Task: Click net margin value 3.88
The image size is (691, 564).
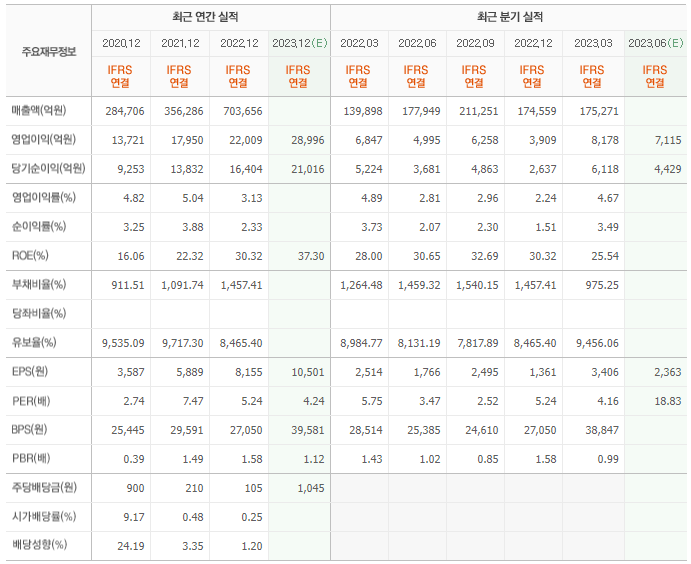Action: coord(193,228)
